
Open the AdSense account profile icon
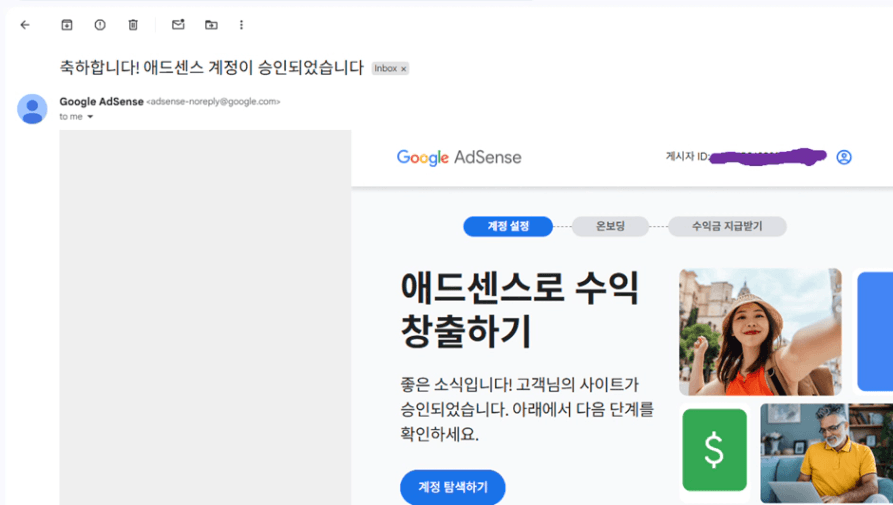pos(843,157)
